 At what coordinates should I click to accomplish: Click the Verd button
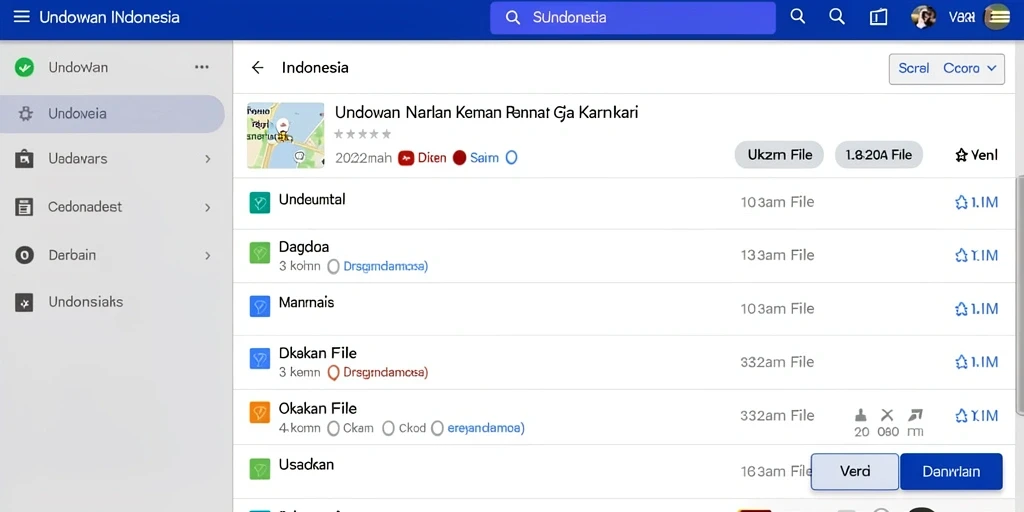tap(855, 472)
